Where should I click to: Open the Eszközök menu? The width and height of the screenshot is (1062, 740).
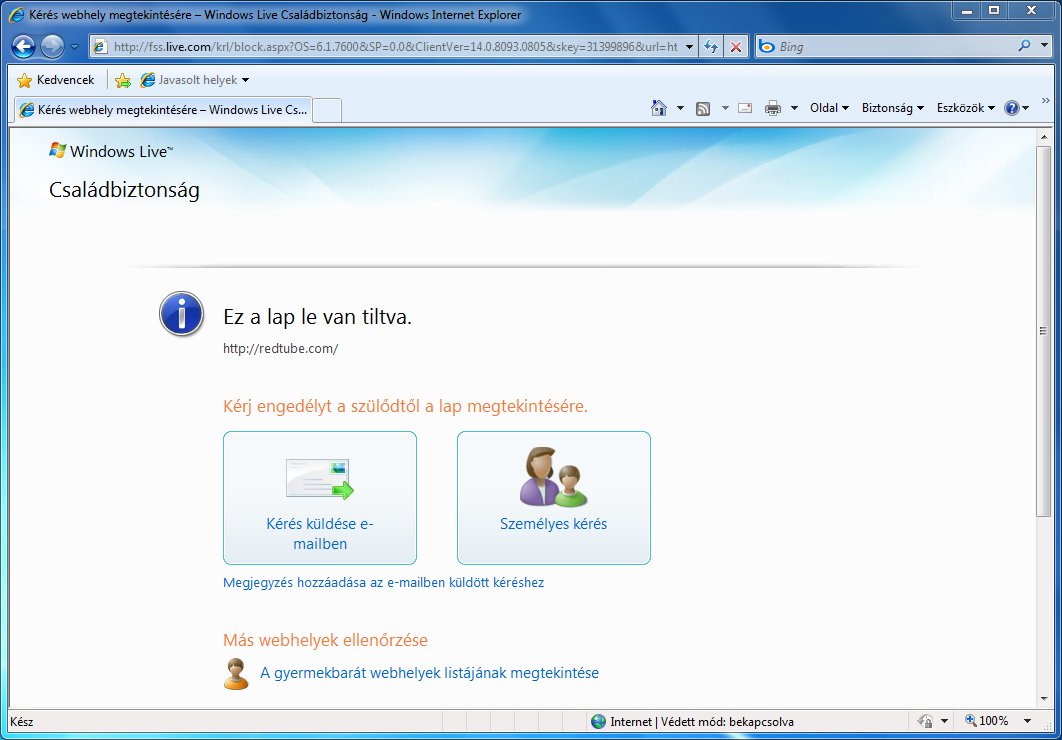[965, 108]
